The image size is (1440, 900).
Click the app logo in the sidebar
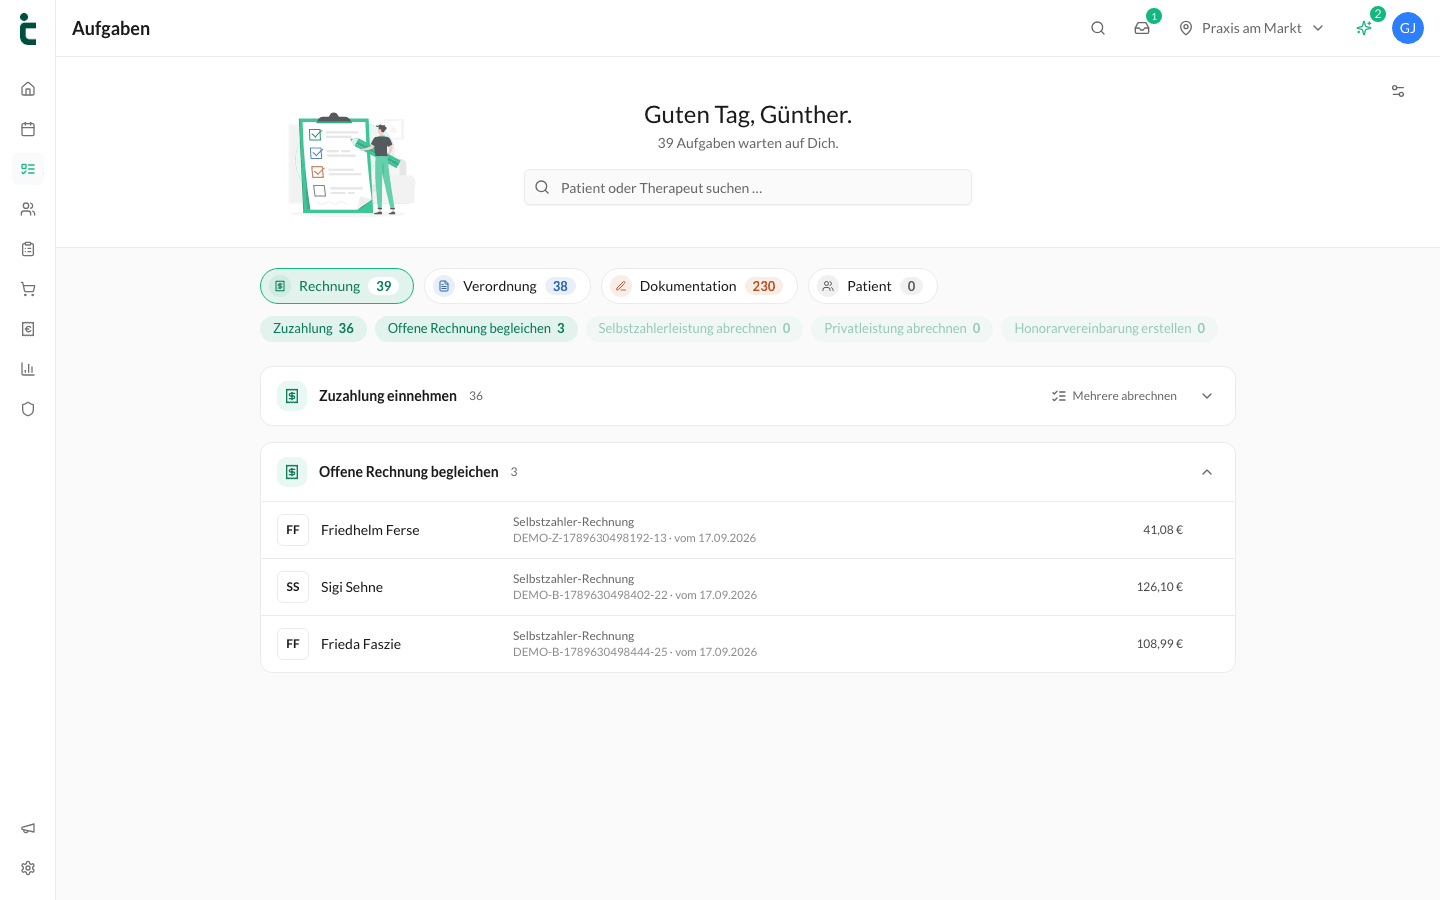(x=28, y=29)
